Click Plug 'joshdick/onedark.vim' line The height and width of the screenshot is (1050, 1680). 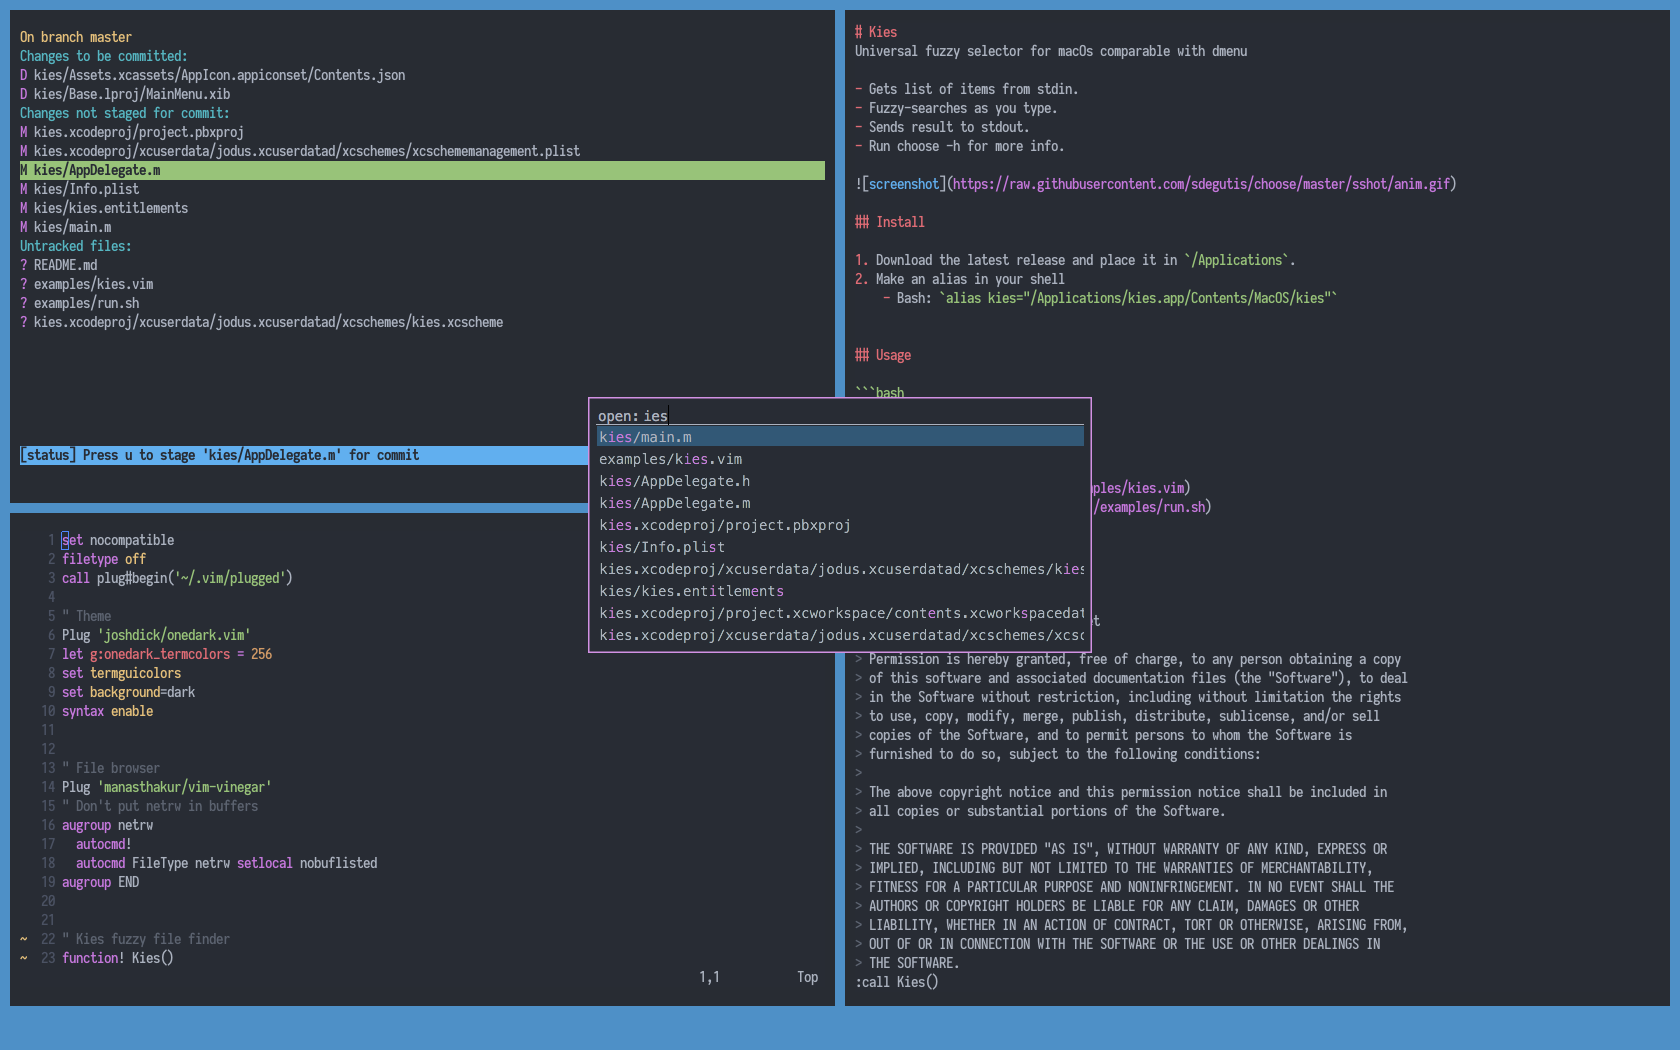click(156, 635)
